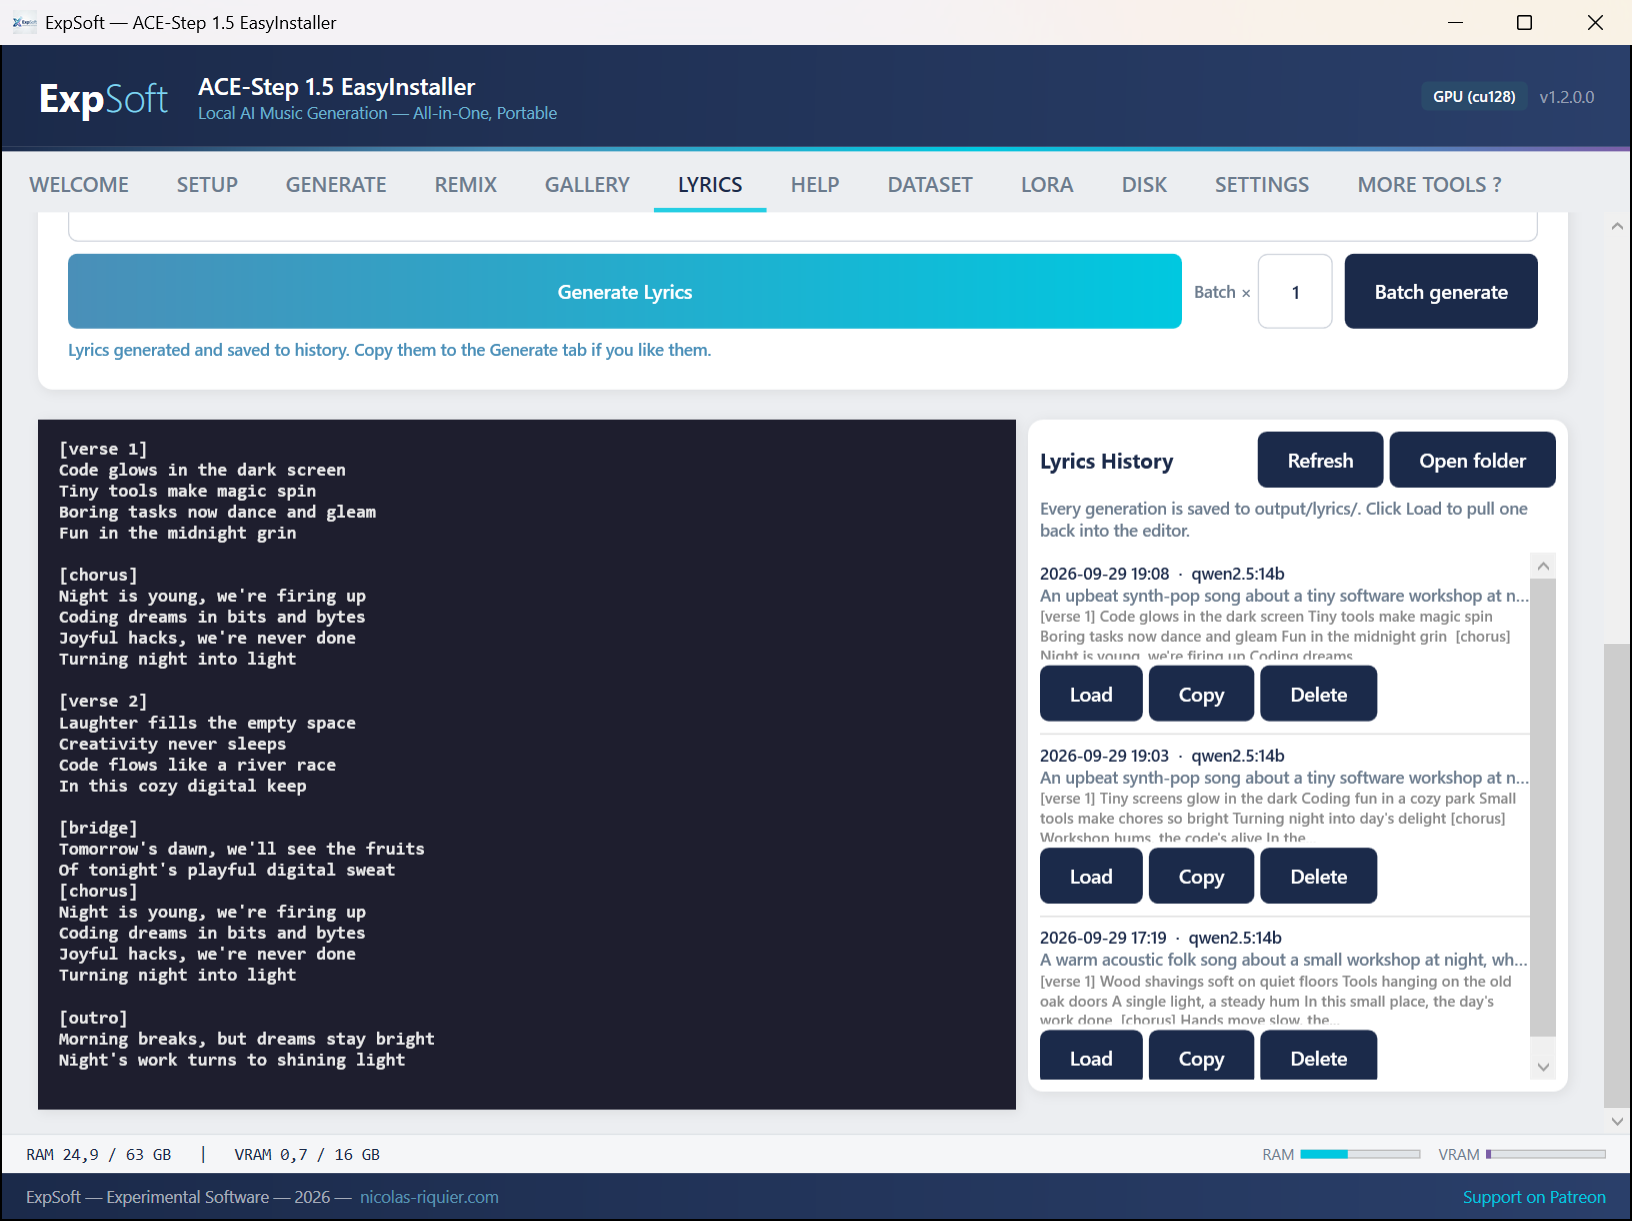Click the ExpSoft title bar app icon
Image resolution: width=1632 pixels, height=1221 pixels.
point(24,22)
